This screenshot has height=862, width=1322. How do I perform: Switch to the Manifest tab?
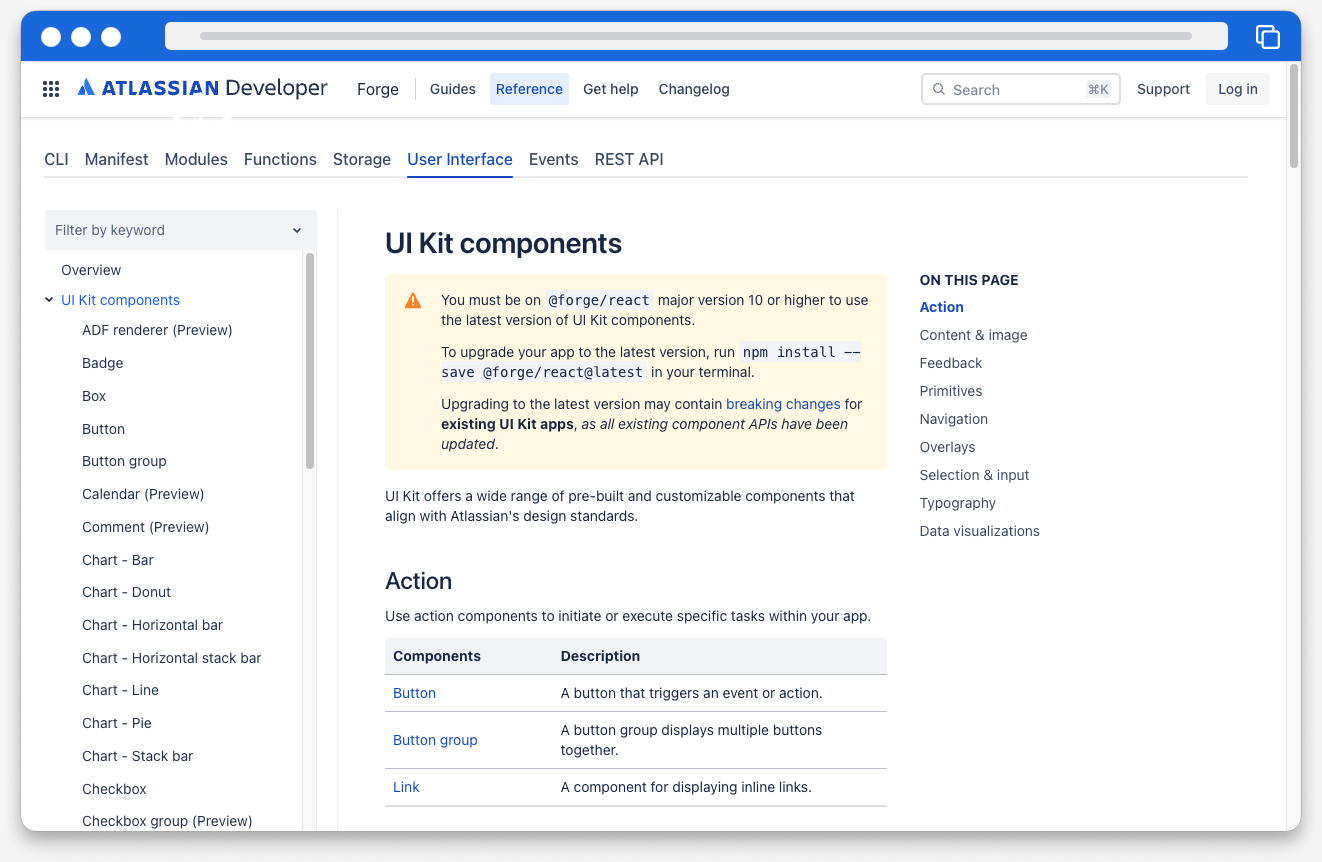(117, 159)
